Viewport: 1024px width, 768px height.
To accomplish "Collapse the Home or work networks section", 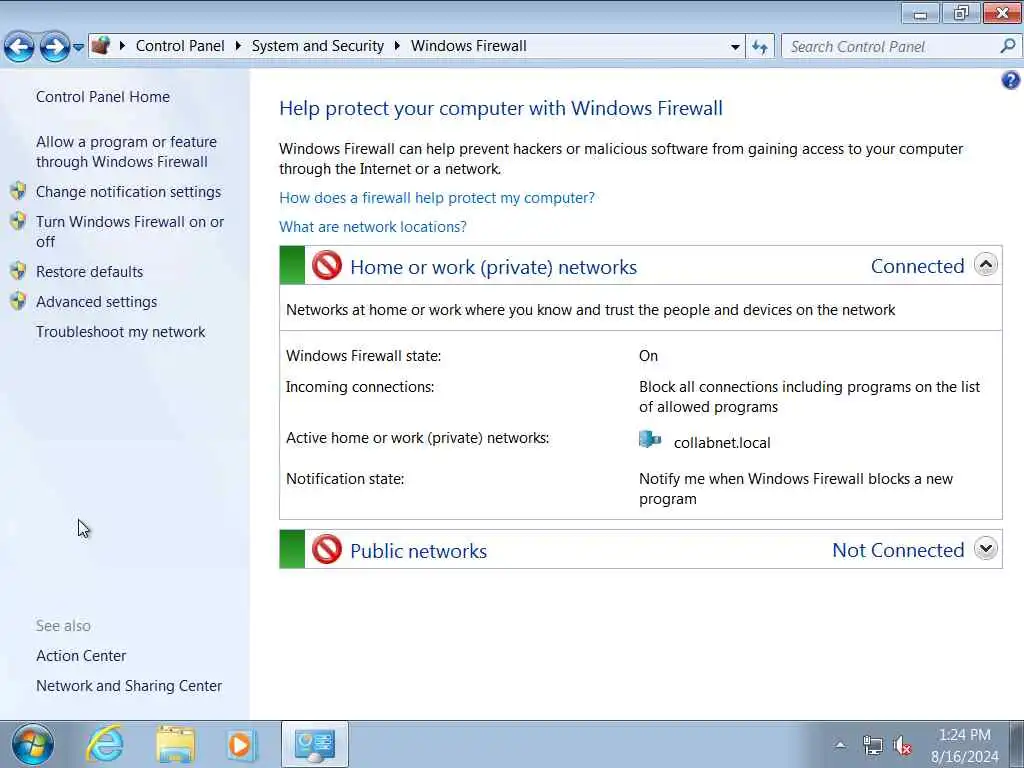I will click(985, 264).
